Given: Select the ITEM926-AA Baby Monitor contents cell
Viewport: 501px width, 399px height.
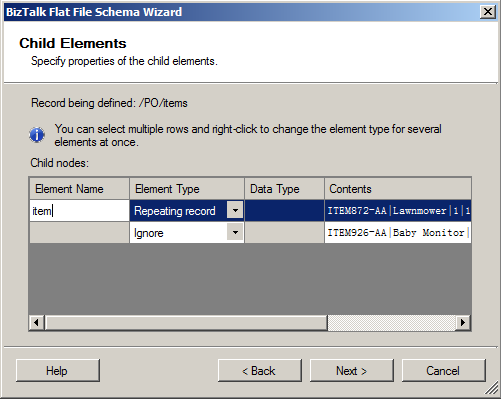Looking at the screenshot, I should [398, 232].
